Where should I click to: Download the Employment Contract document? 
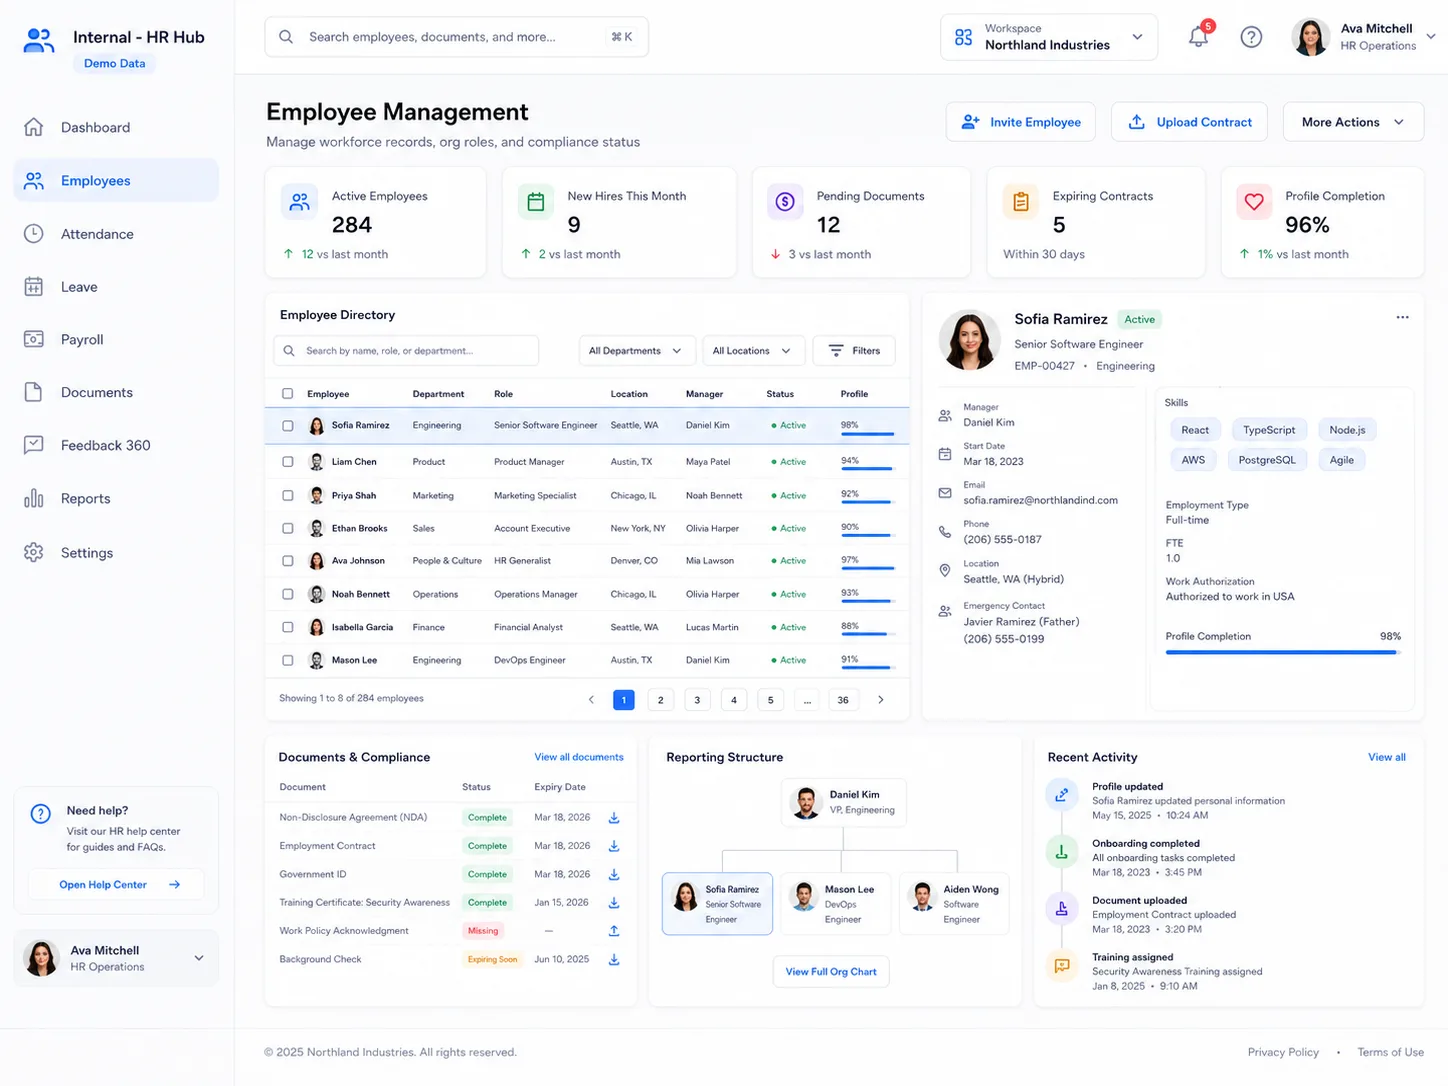click(614, 846)
